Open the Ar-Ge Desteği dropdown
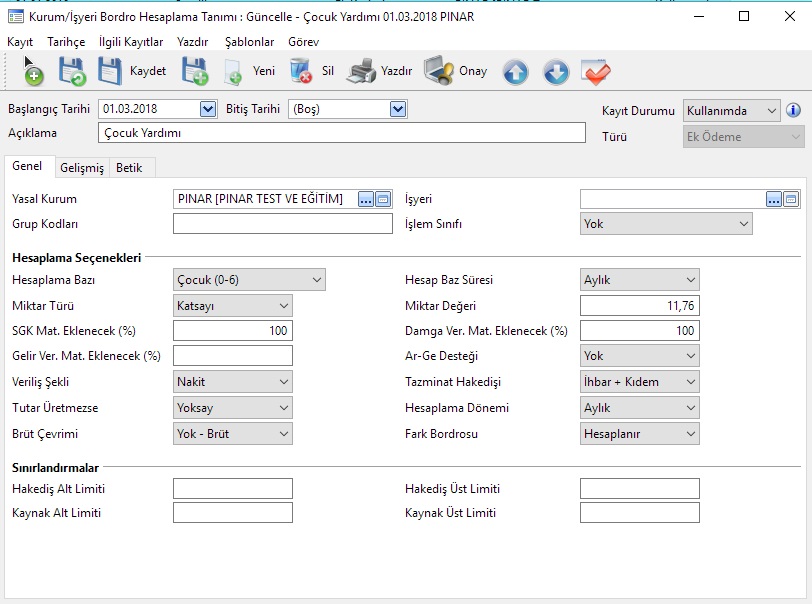This screenshot has width=812, height=604. [x=640, y=356]
